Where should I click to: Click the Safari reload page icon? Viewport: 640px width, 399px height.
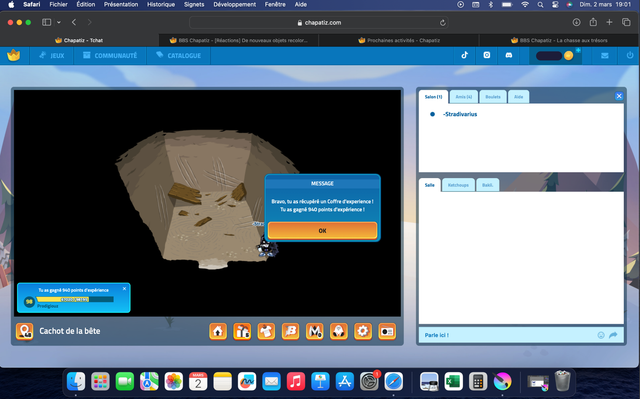click(442, 23)
